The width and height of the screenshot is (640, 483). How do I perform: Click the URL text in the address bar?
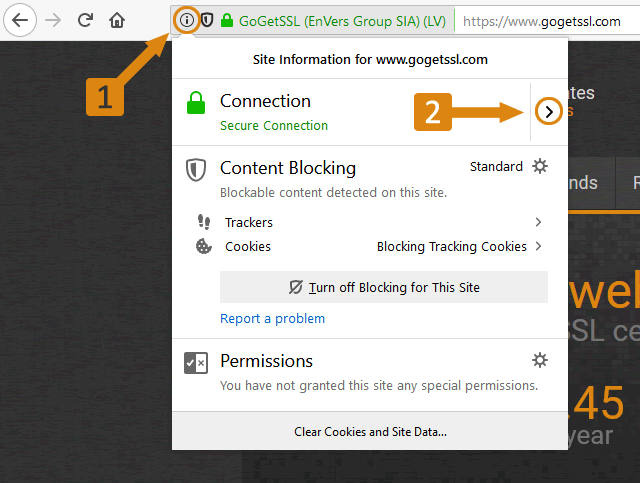pos(542,20)
